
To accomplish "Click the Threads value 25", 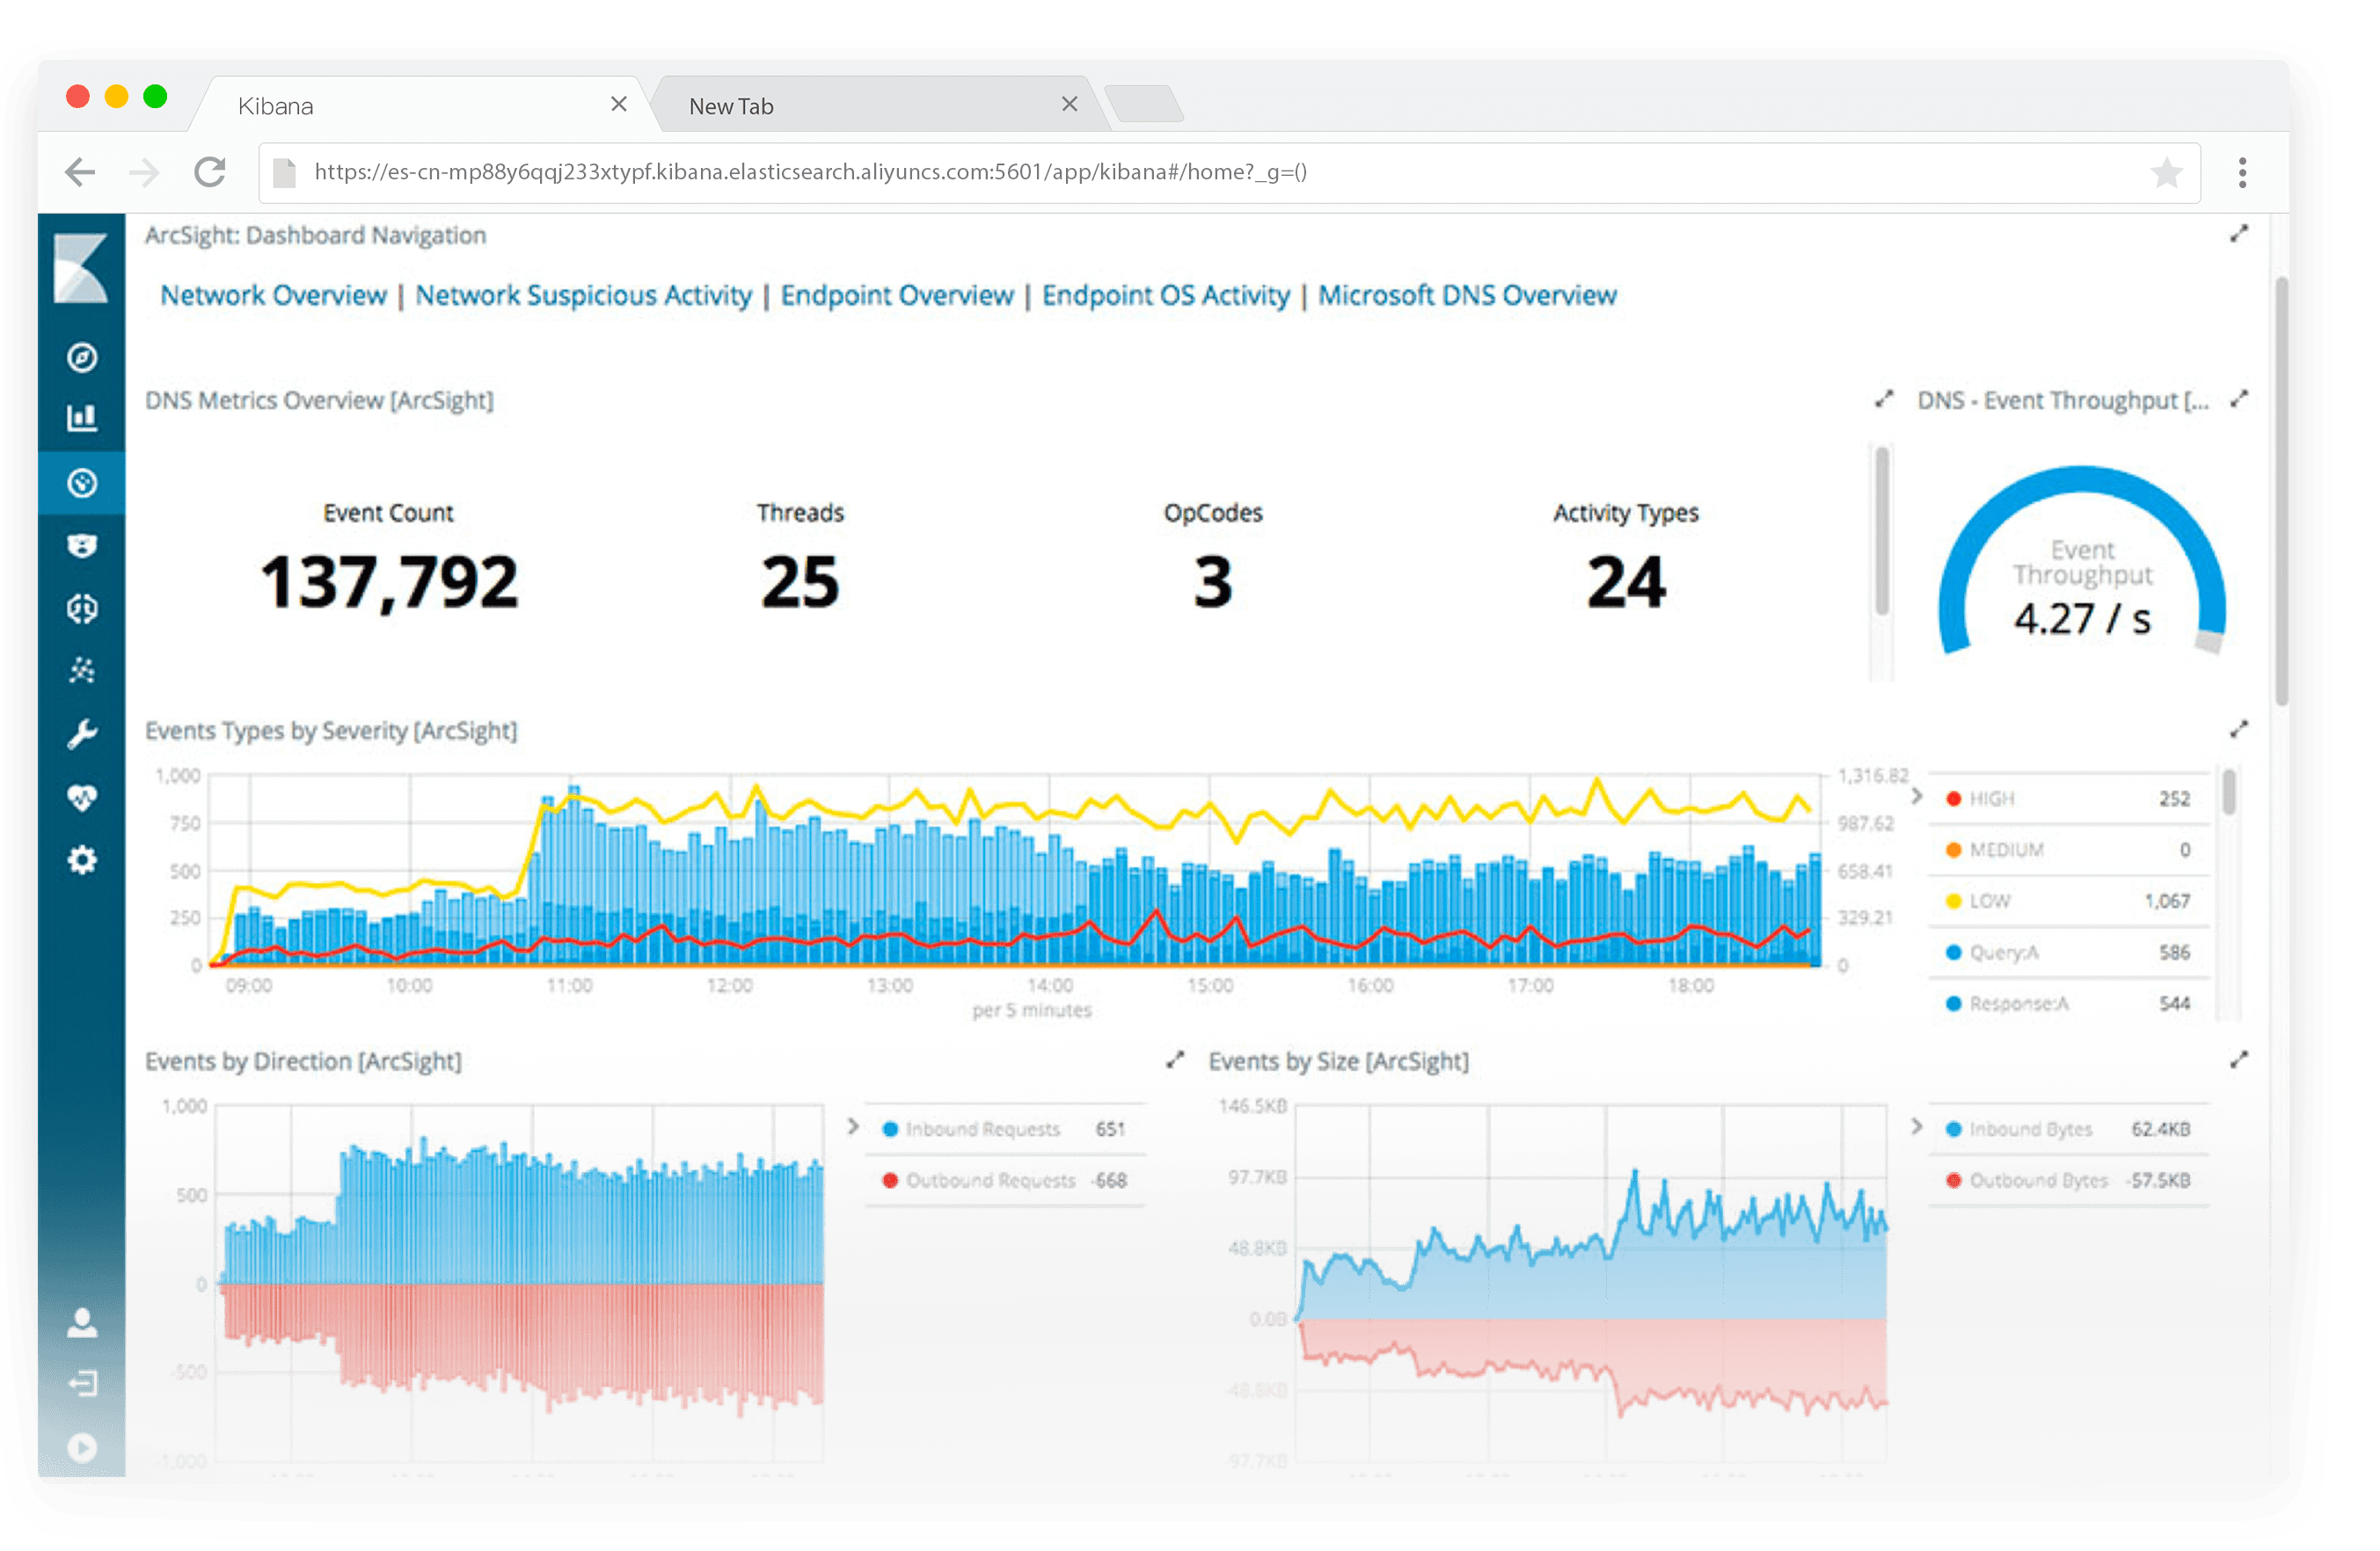I will [799, 583].
